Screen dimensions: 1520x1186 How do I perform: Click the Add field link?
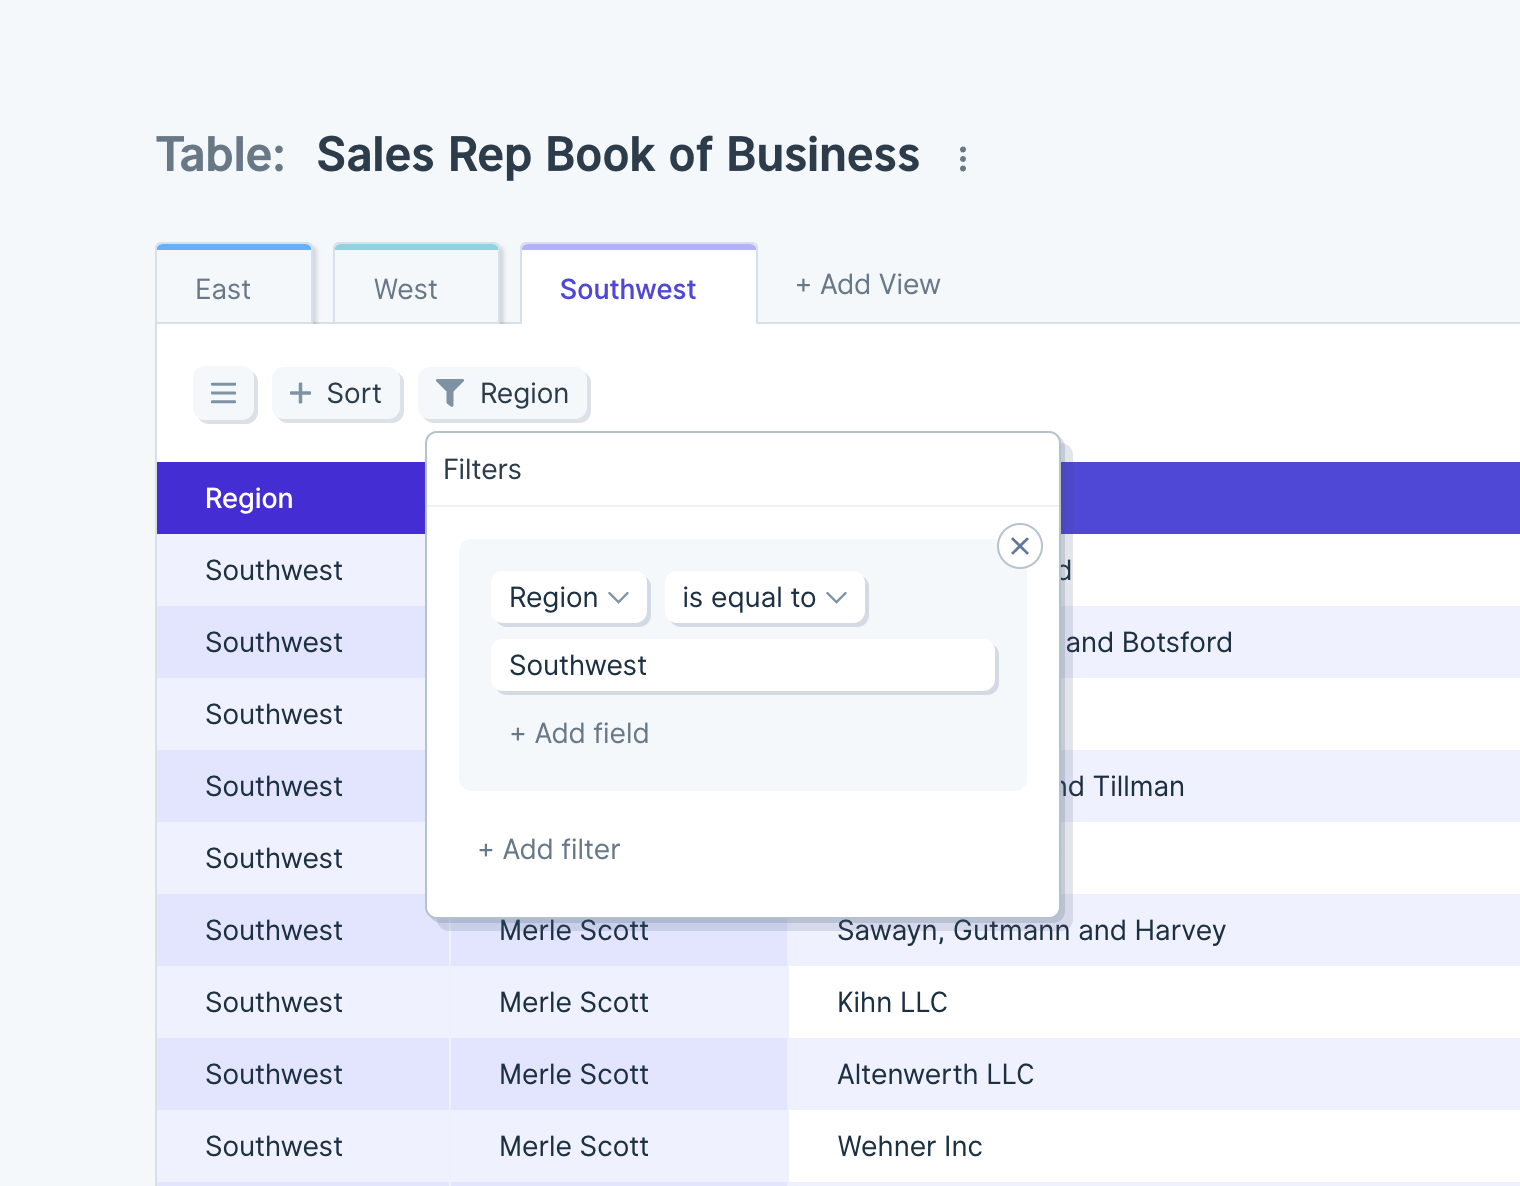pos(580,733)
